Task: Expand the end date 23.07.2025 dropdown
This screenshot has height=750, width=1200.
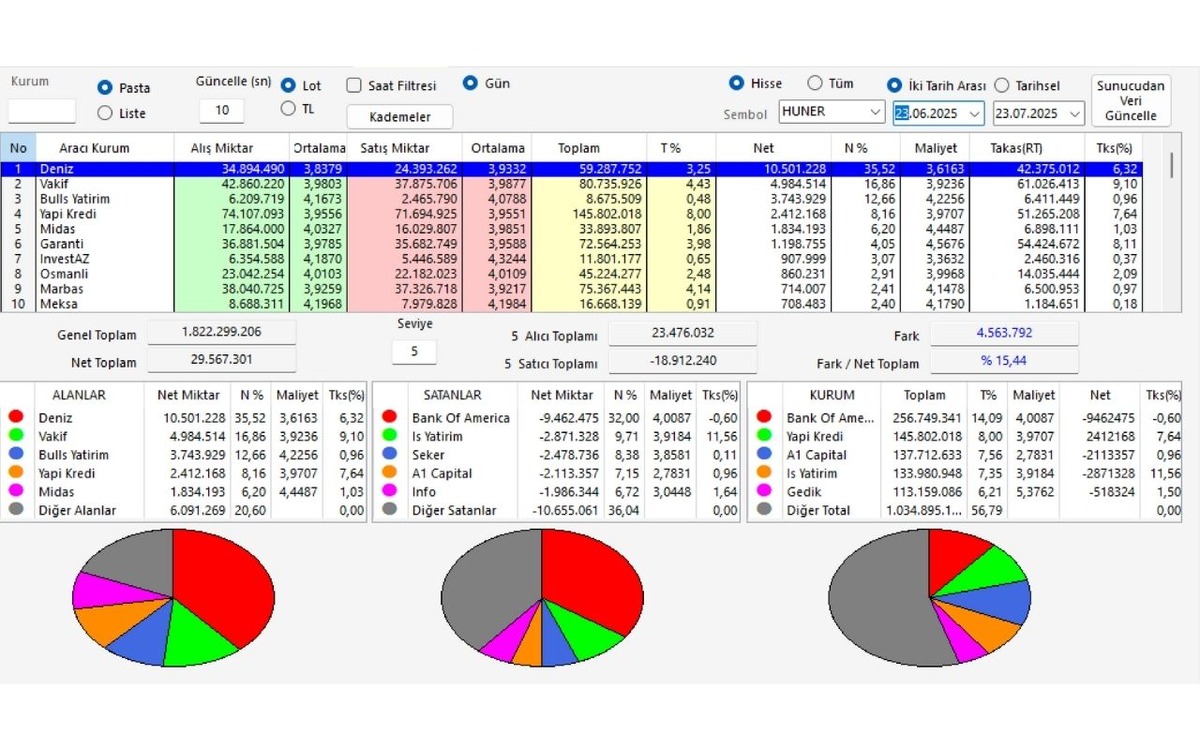Action: pos(1074,114)
